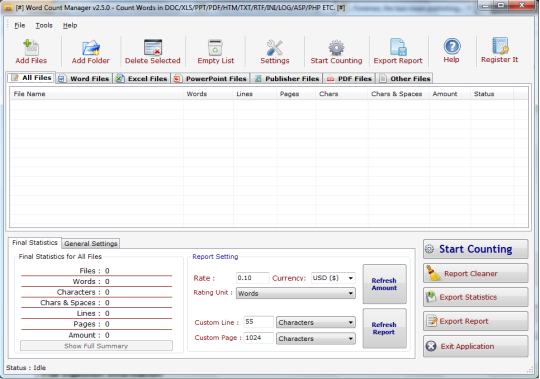The width and height of the screenshot is (540, 379).
Task: Click the Status : Idle text
Action: [26, 368]
